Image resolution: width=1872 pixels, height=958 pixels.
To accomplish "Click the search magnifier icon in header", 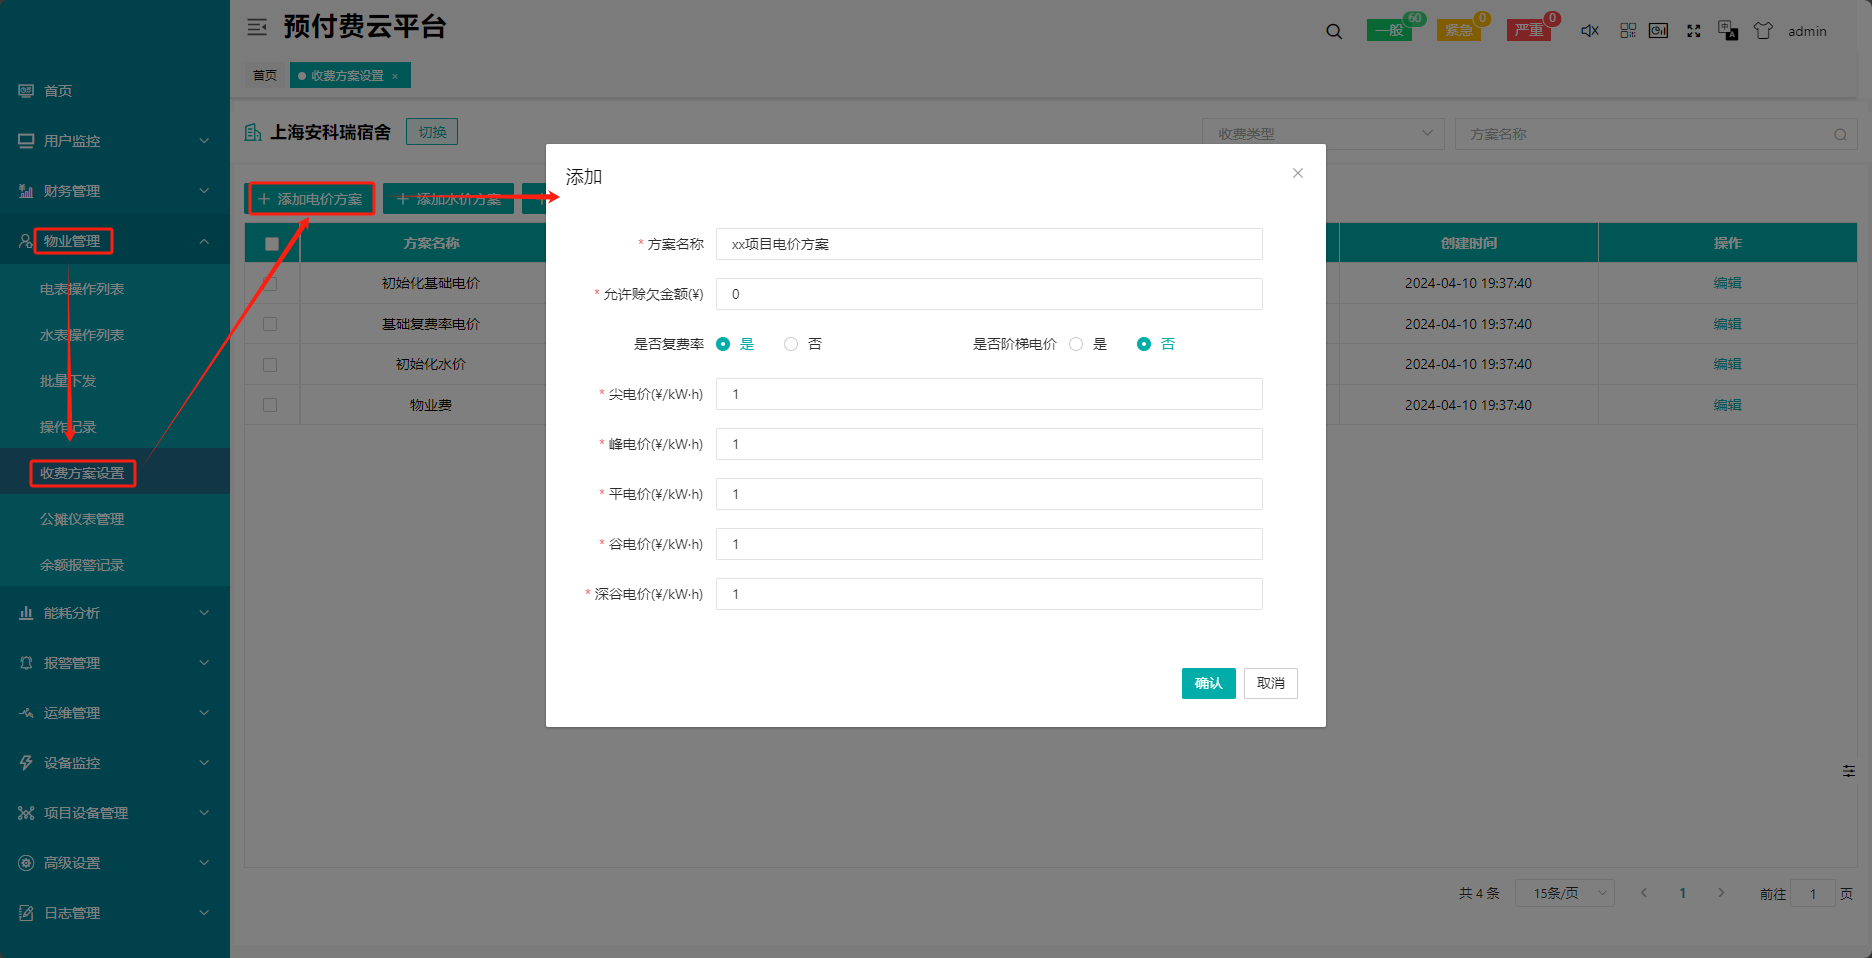I will 1334,31.
